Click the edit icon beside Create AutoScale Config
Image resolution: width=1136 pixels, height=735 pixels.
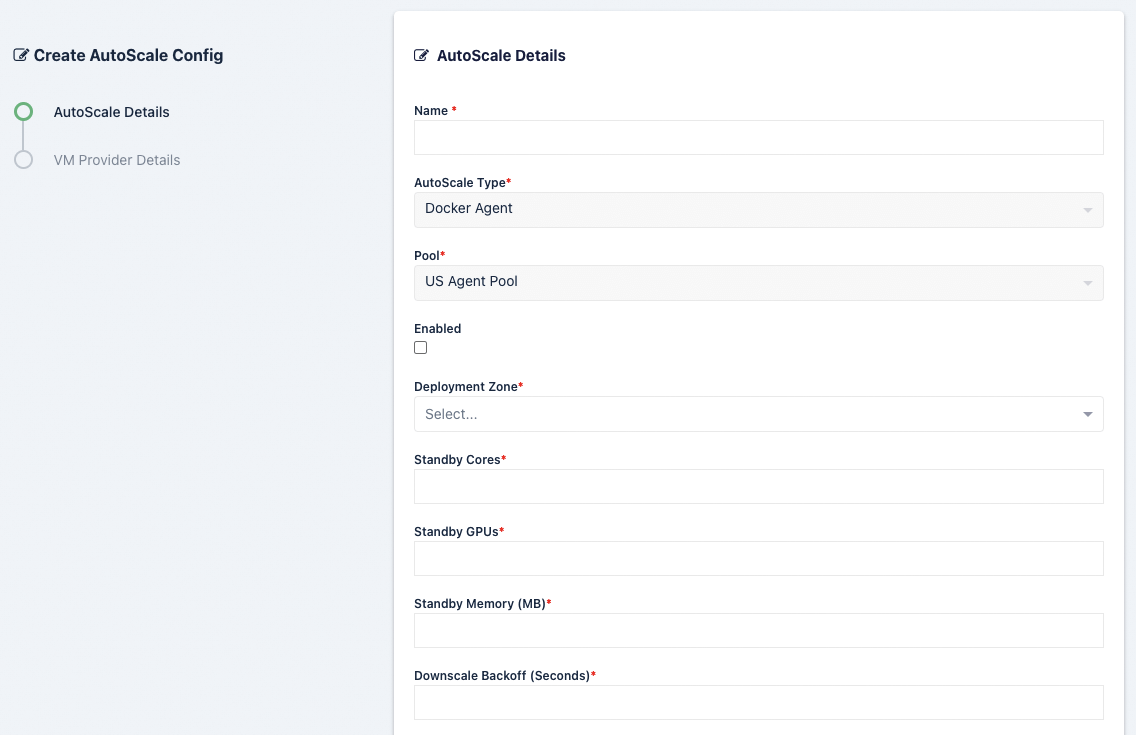(x=21, y=56)
